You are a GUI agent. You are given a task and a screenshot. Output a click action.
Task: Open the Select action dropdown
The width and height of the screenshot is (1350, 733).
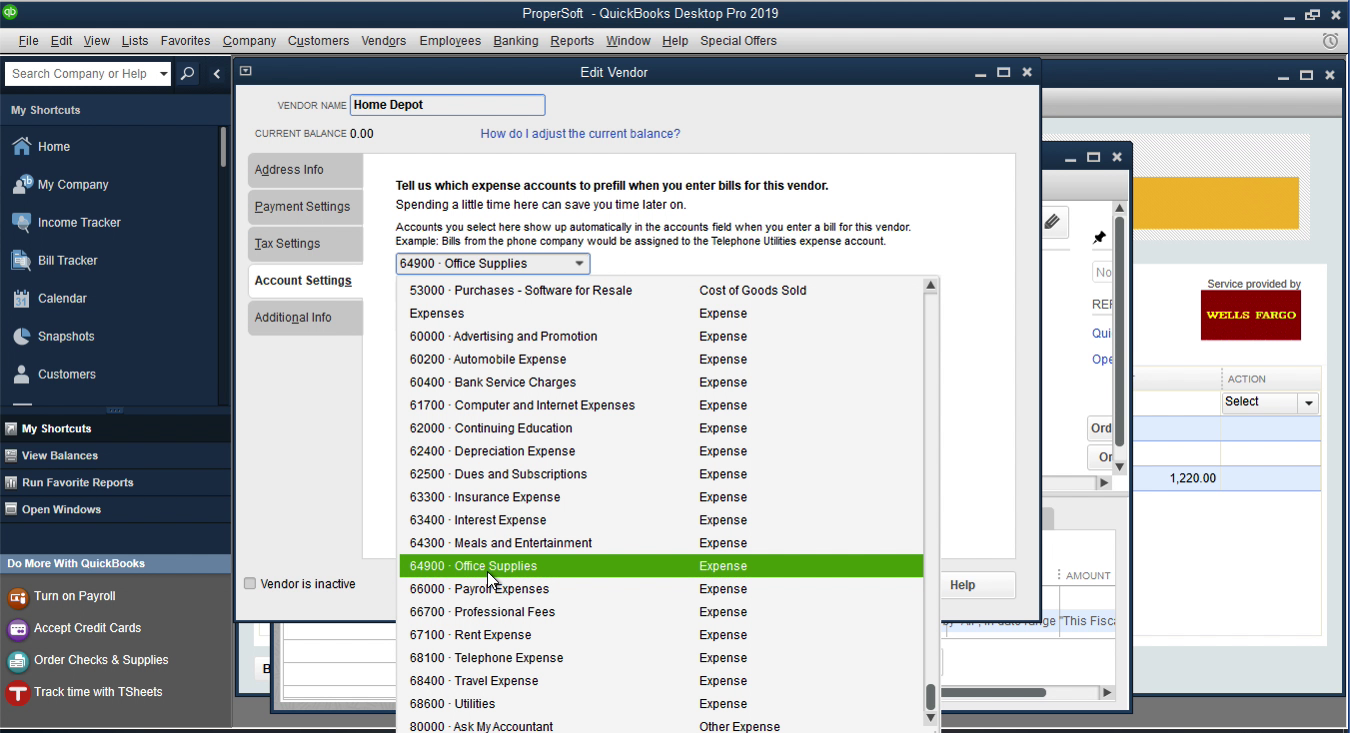(1270, 402)
